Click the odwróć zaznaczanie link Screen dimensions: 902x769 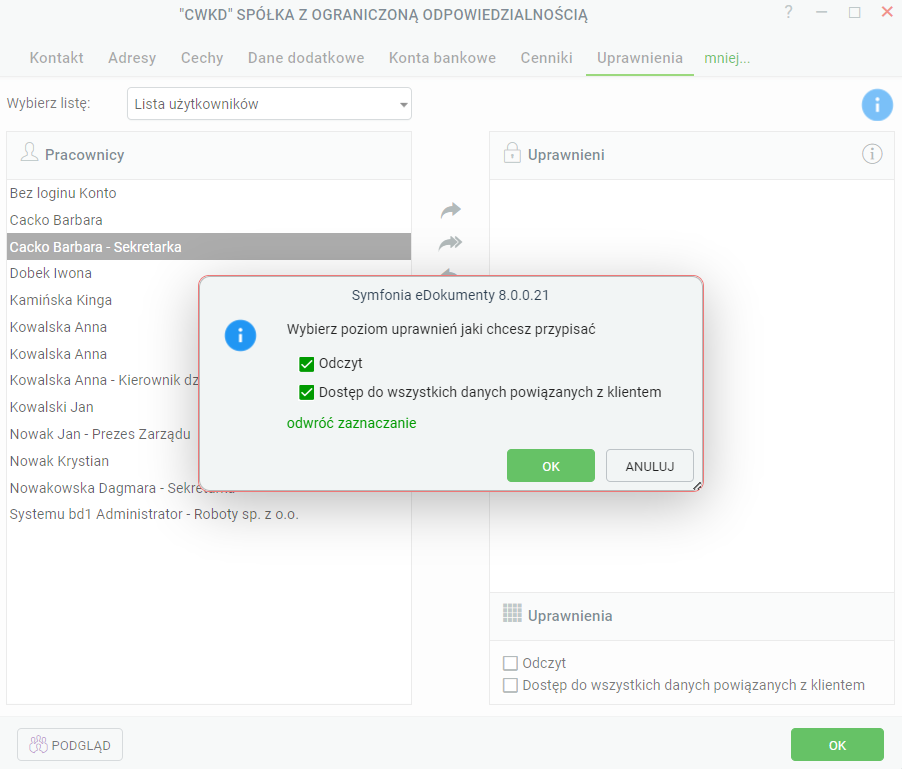tap(351, 423)
